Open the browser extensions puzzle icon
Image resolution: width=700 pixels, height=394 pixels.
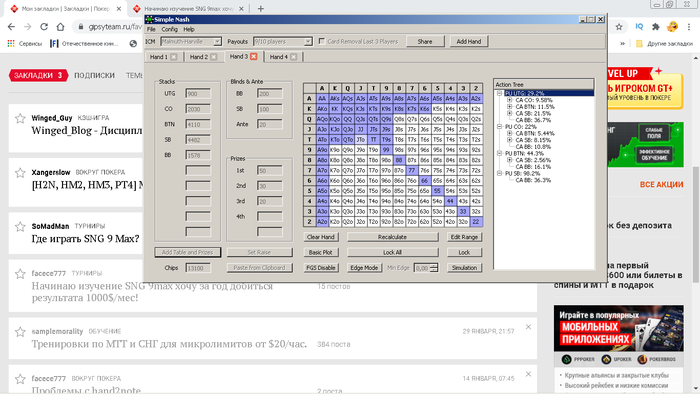(655, 27)
